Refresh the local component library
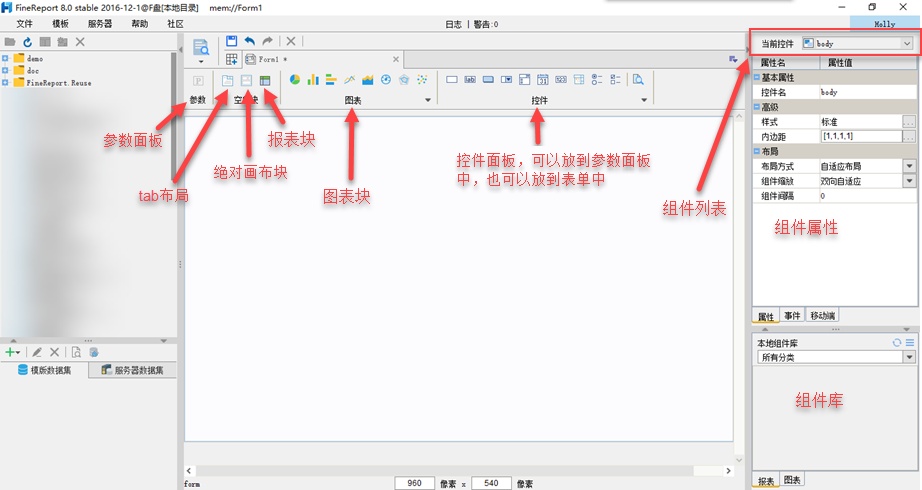This screenshot has height=490, width=922. click(897, 342)
